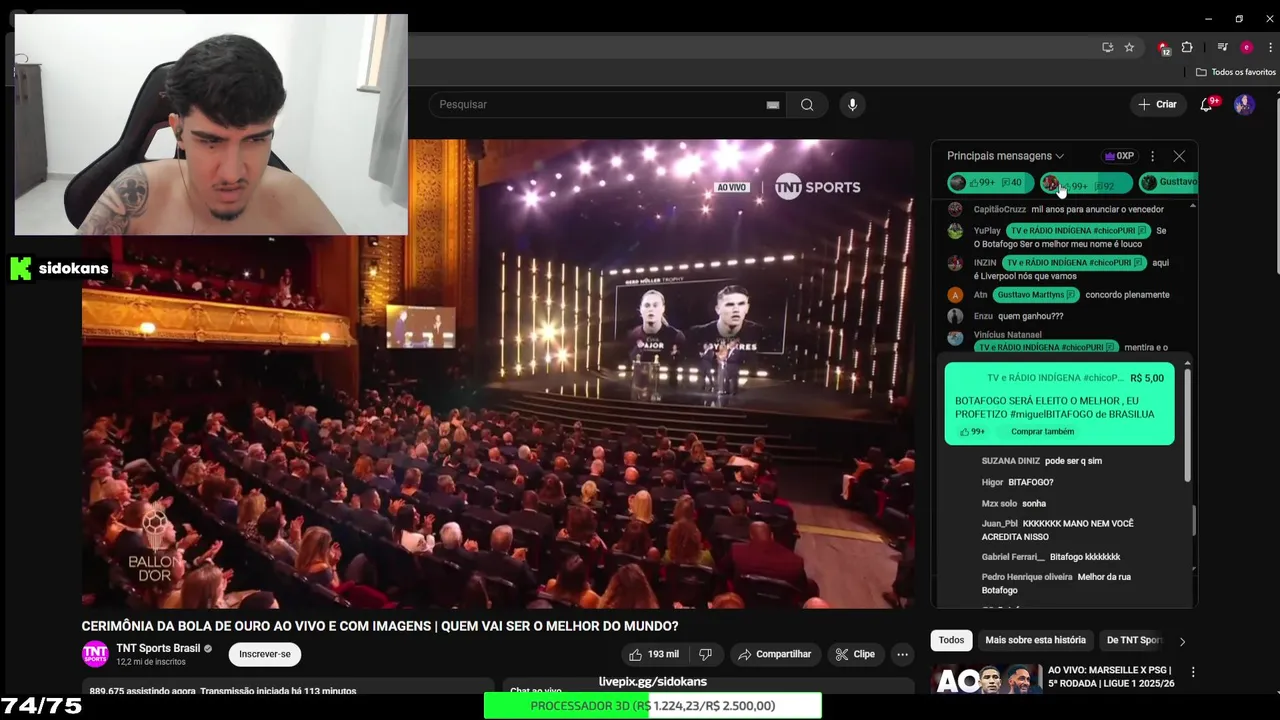Screen dimensions: 1280x720
Task: Click Higor's 'BITAFOGO?' reply
Action: (1030, 482)
